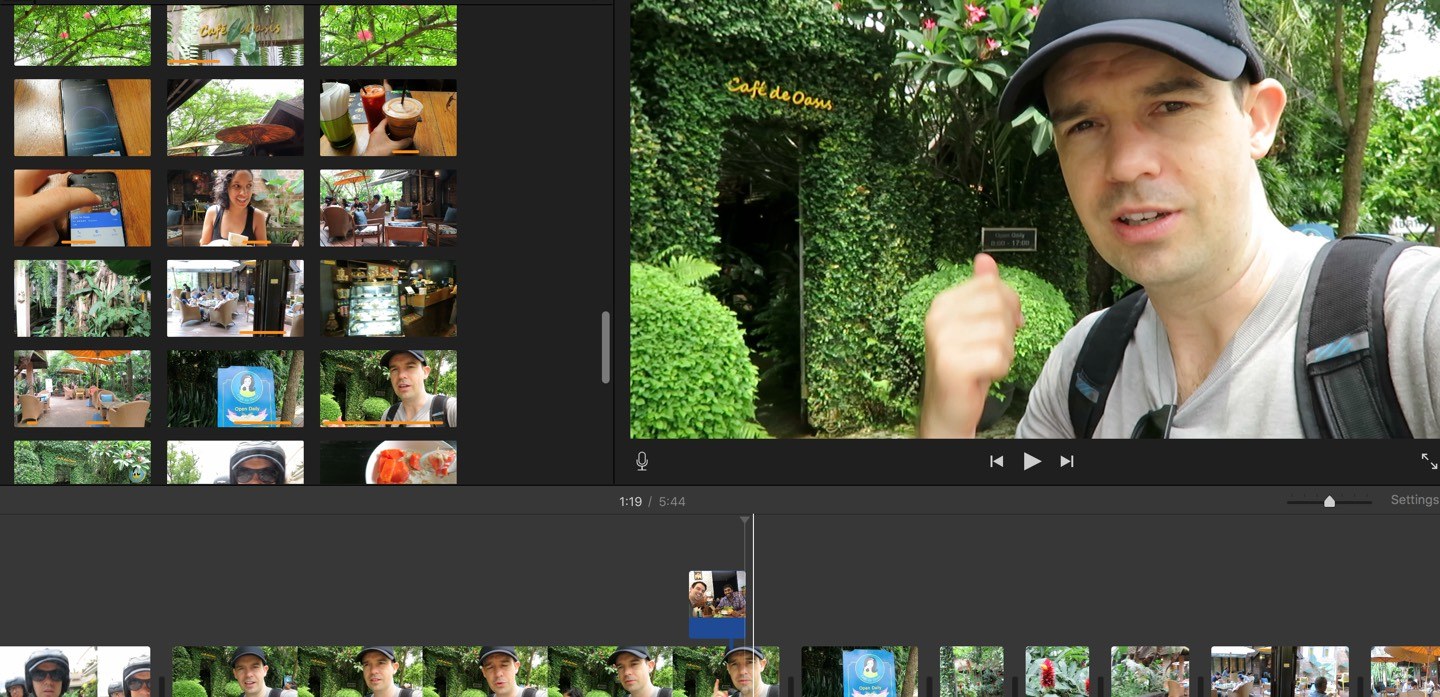The height and width of the screenshot is (697, 1440).
Task: Select the red flower timeline clip
Action: [1057, 672]
